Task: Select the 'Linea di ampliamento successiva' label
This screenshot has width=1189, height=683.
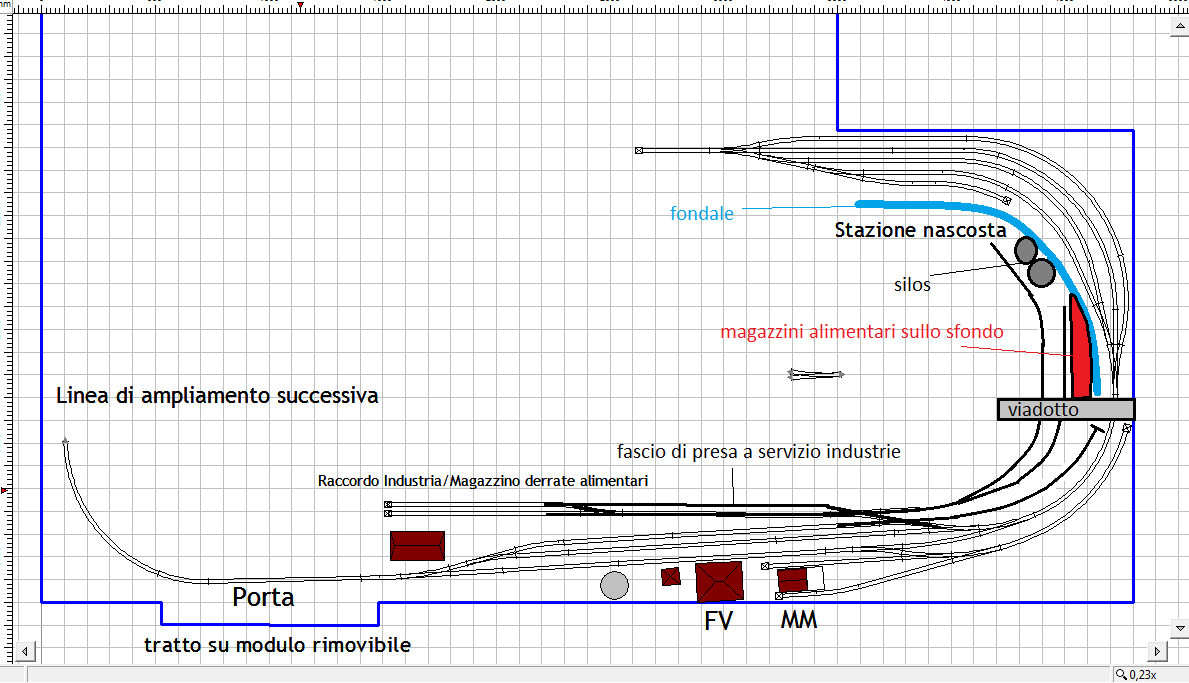Action: tap(217, 395)
